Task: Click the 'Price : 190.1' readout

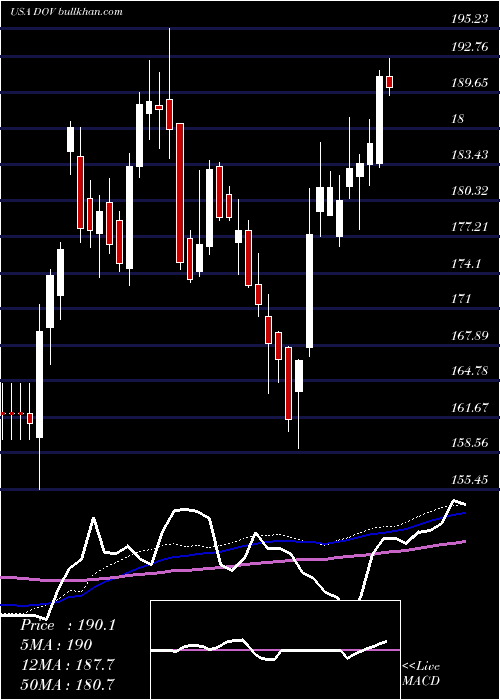Action: pyautogui.click(x=68, y=625)
